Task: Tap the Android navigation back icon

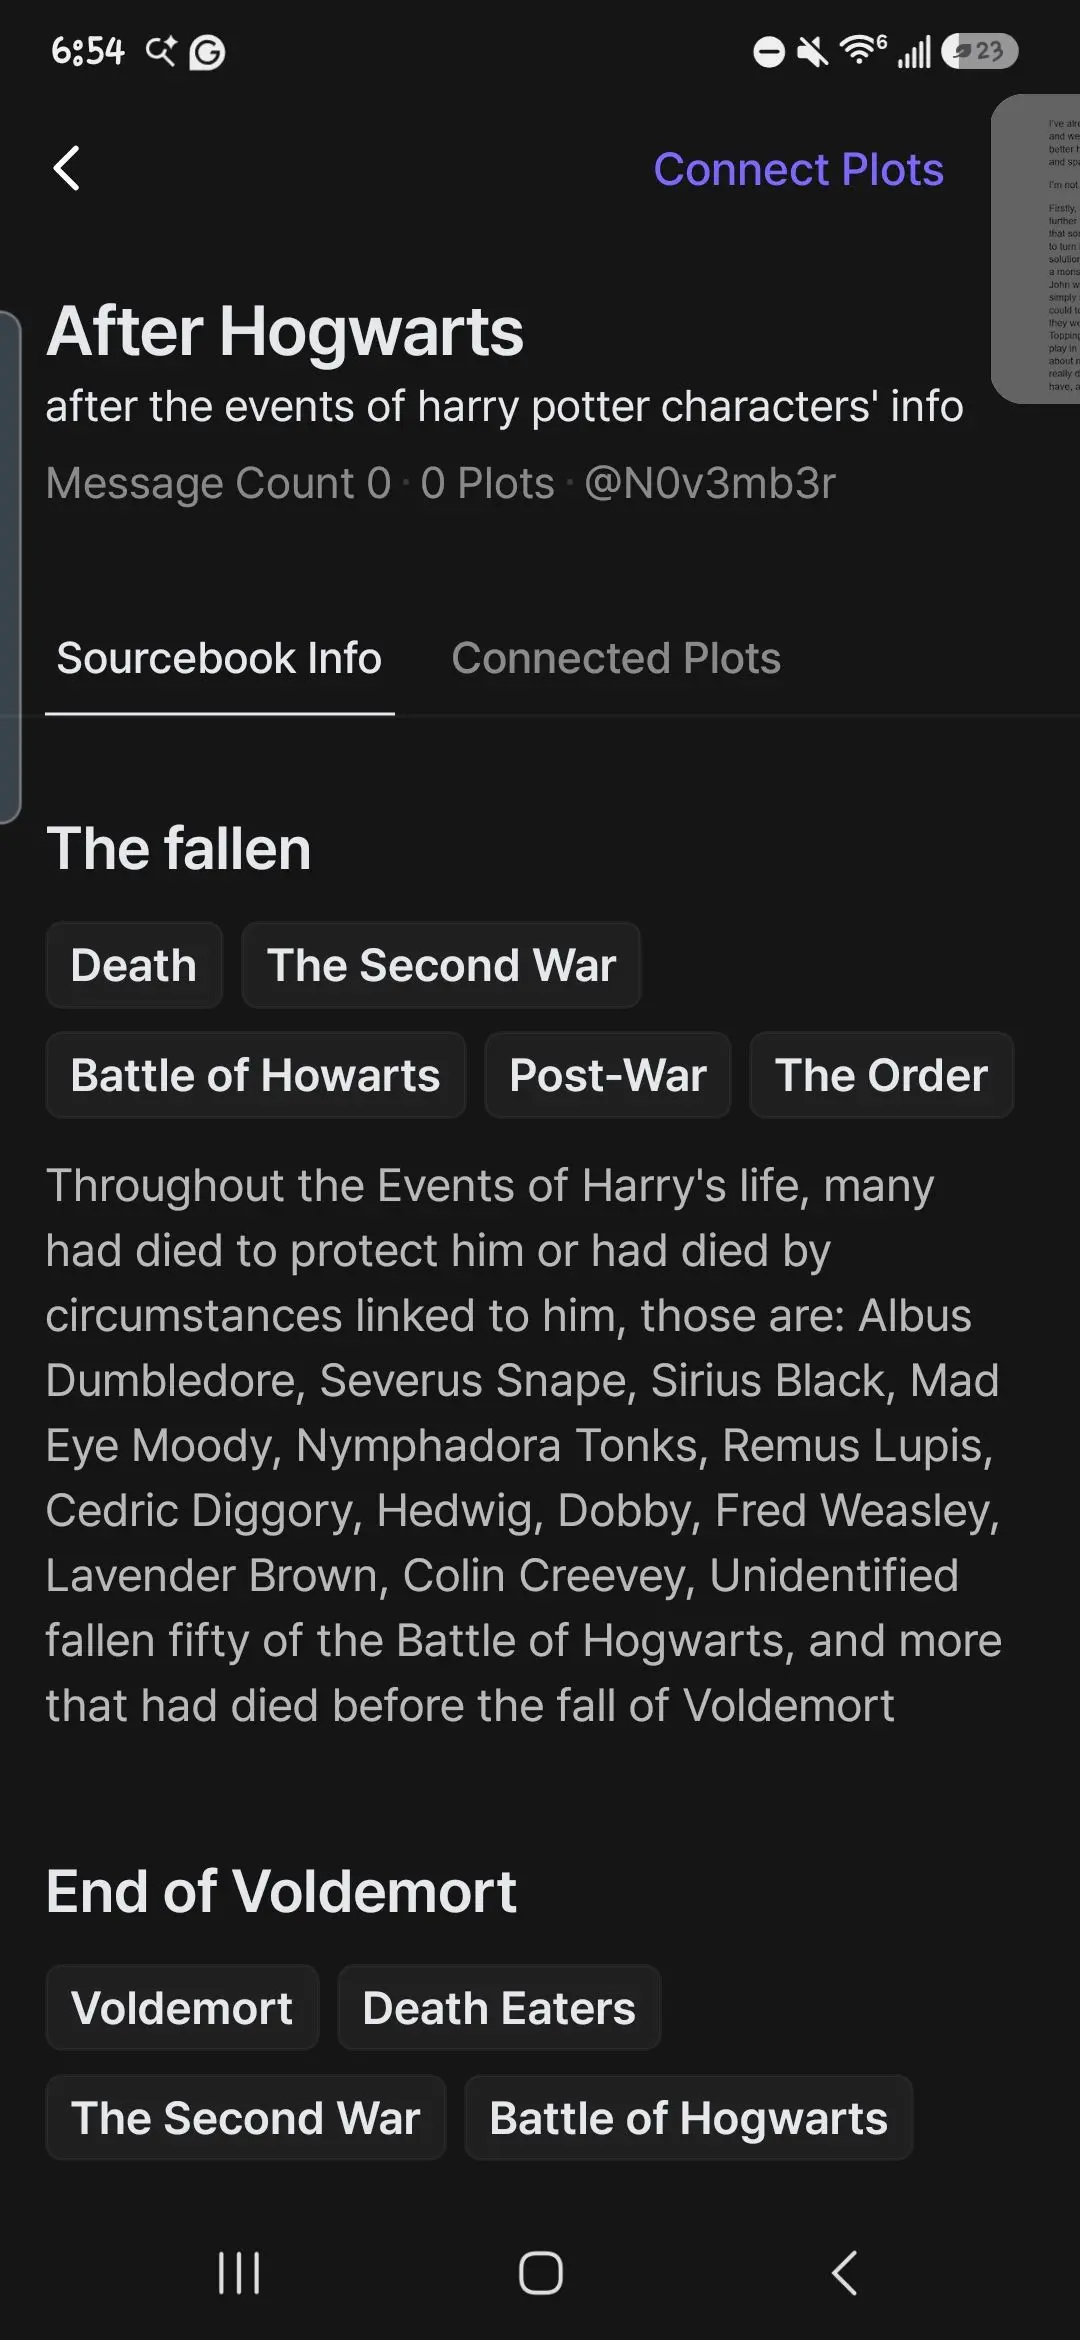Action: pos(845,2273)
